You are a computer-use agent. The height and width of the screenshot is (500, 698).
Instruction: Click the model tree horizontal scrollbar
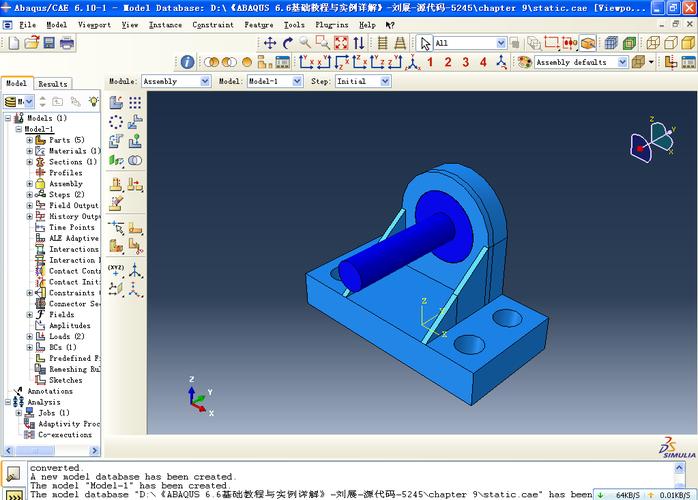[51, 451]
